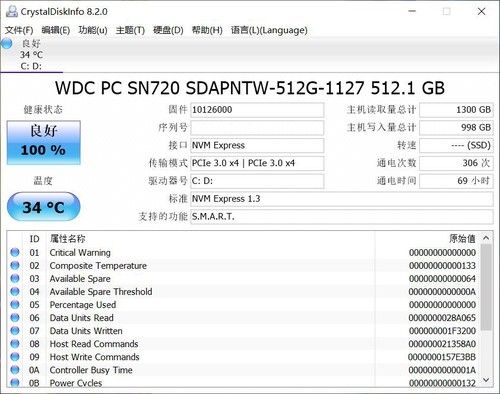Click the supported features field S.M.A.R.T.
Viewport: 500px width, 394px height.
pyautogui.click(x=342, y=217)
